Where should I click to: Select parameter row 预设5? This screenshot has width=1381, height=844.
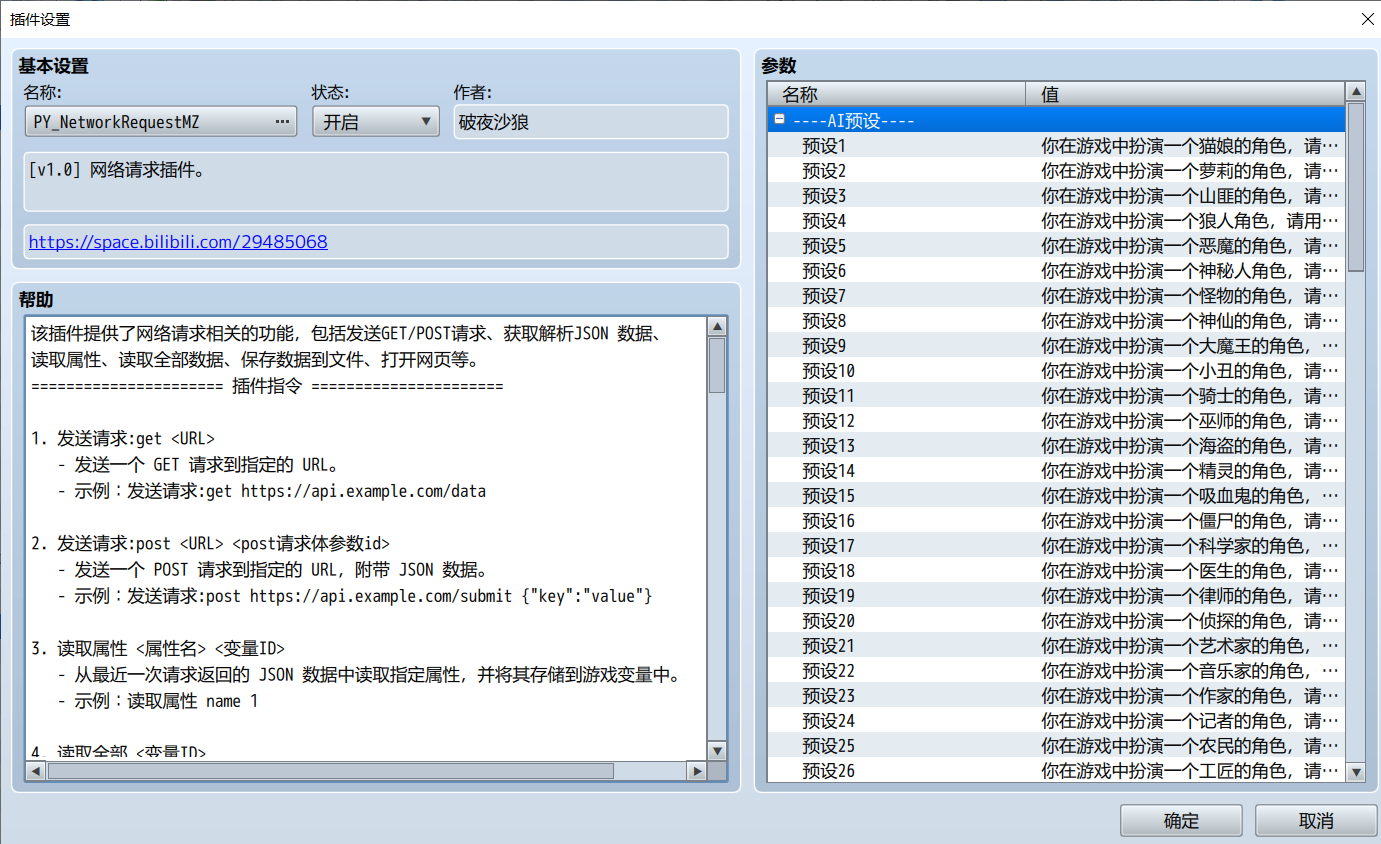[x=1056, y=245]
